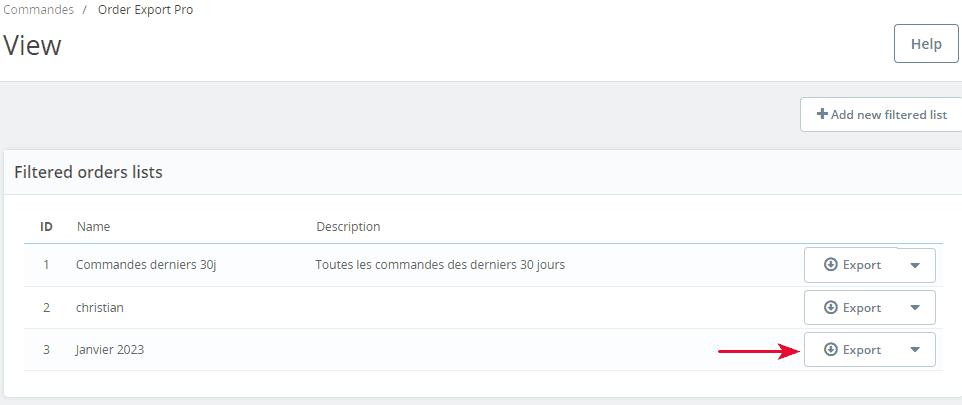
Task: Click download icon in Janvier 2023 row
Action: (x=831, y=349)
